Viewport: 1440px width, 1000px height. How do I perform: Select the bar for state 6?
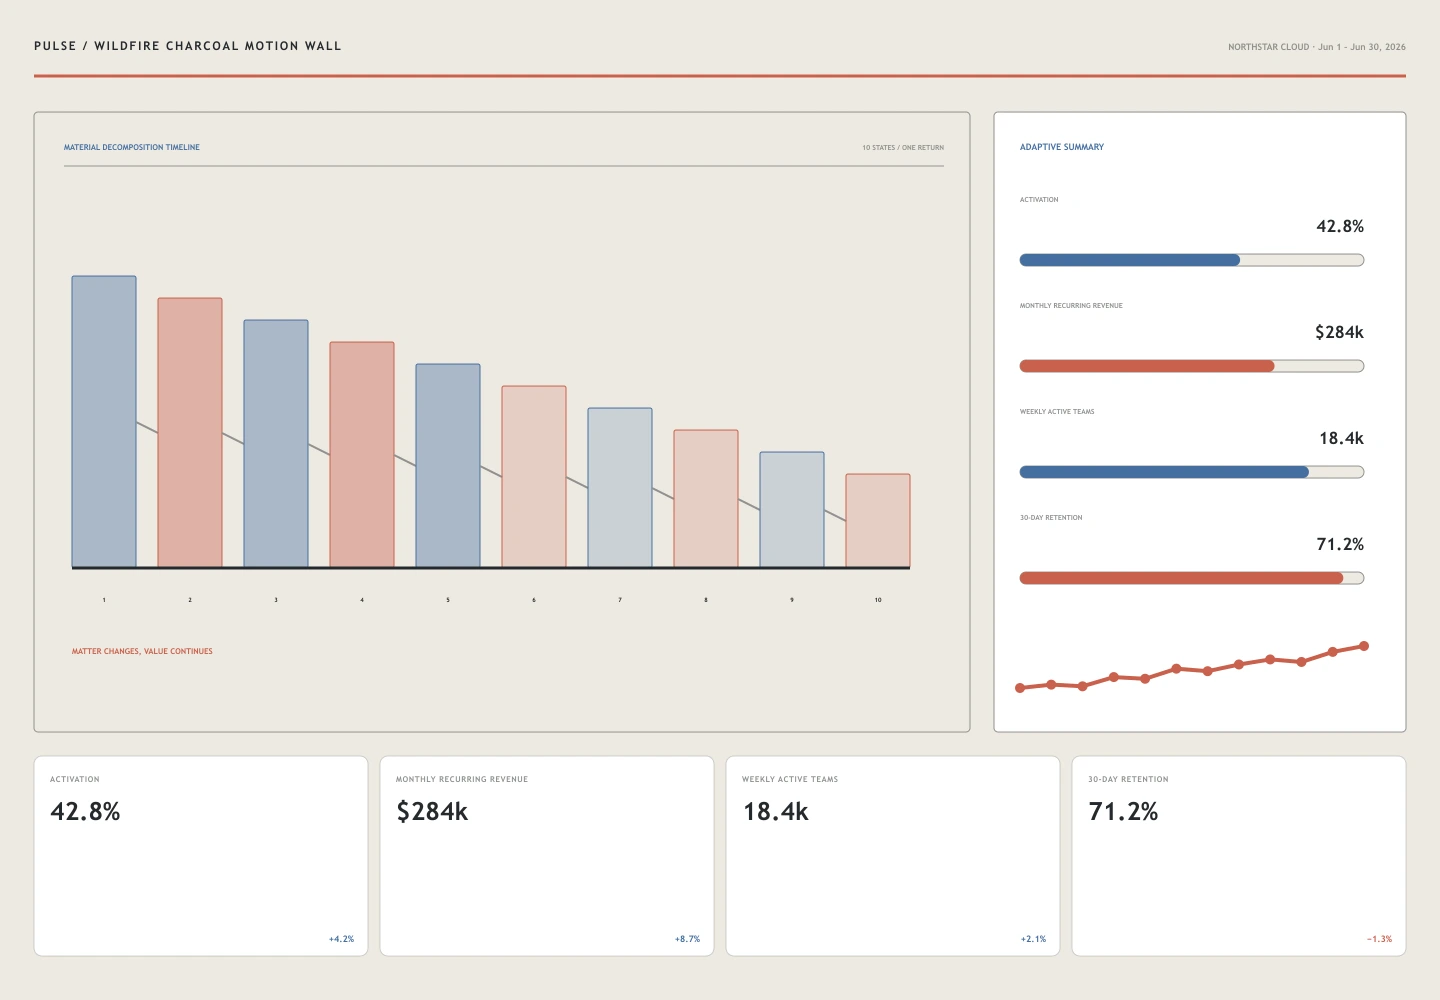point(534,477)
